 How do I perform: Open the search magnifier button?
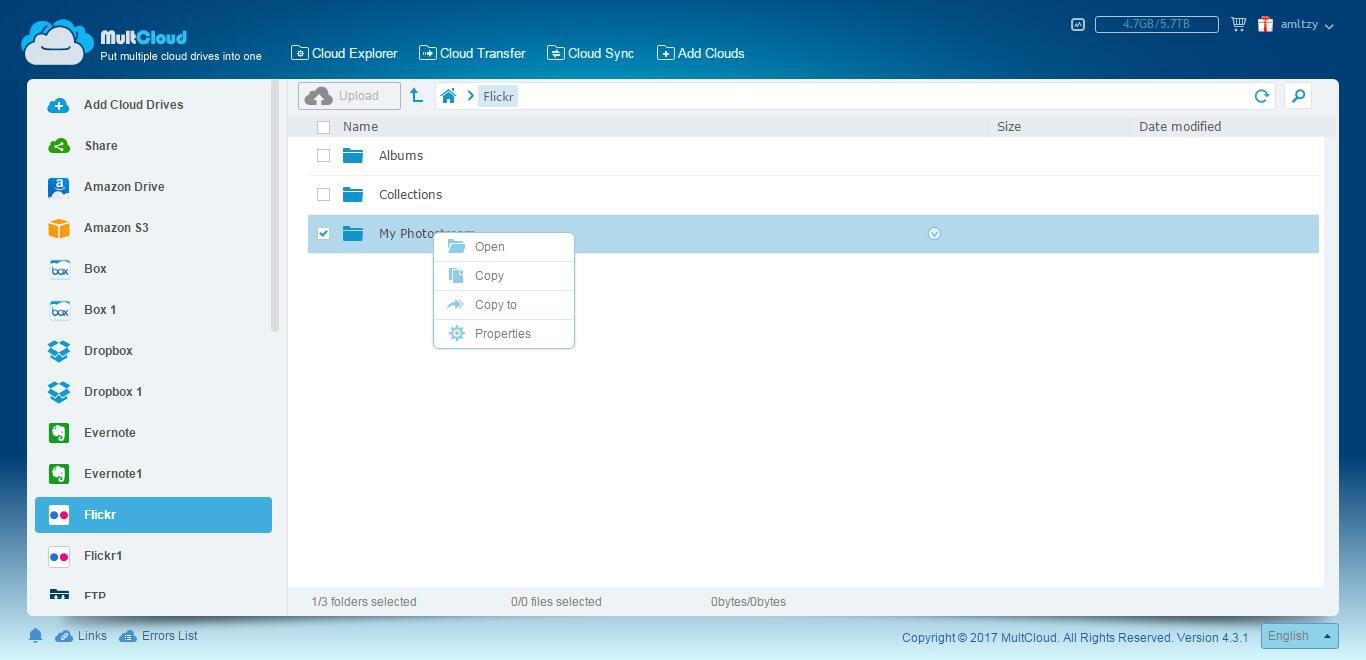click(x=1298, y=96)
